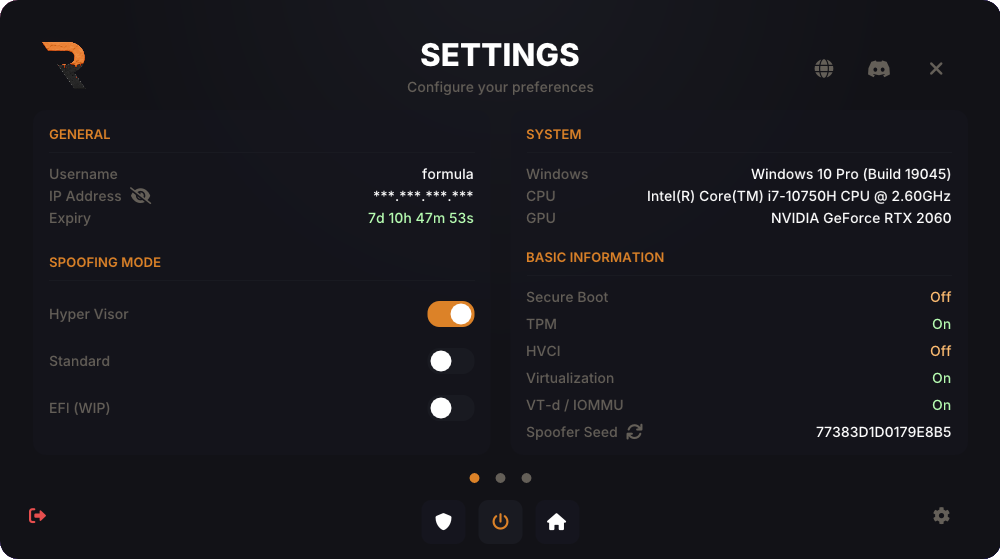Close the settings window
Screen dimensions: 1000x559
936,69
